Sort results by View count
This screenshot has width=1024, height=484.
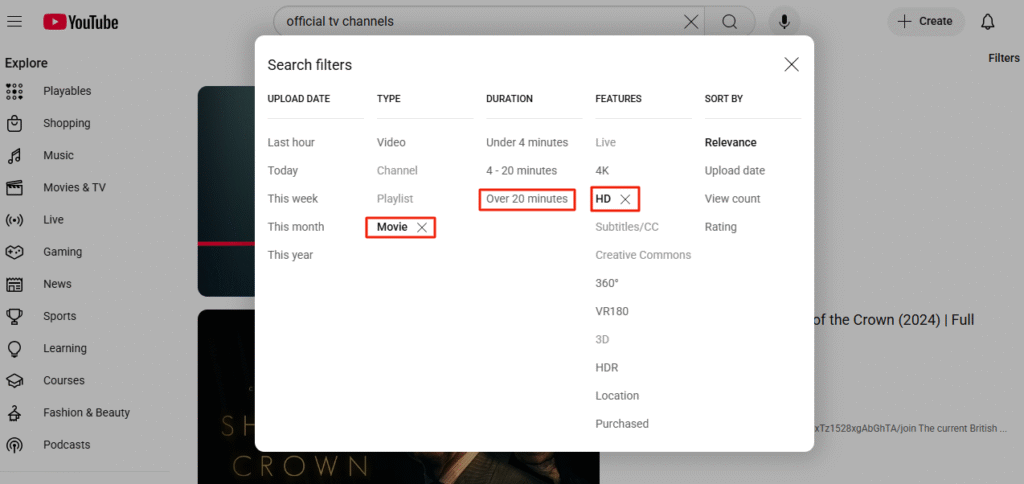coord(732,199)
